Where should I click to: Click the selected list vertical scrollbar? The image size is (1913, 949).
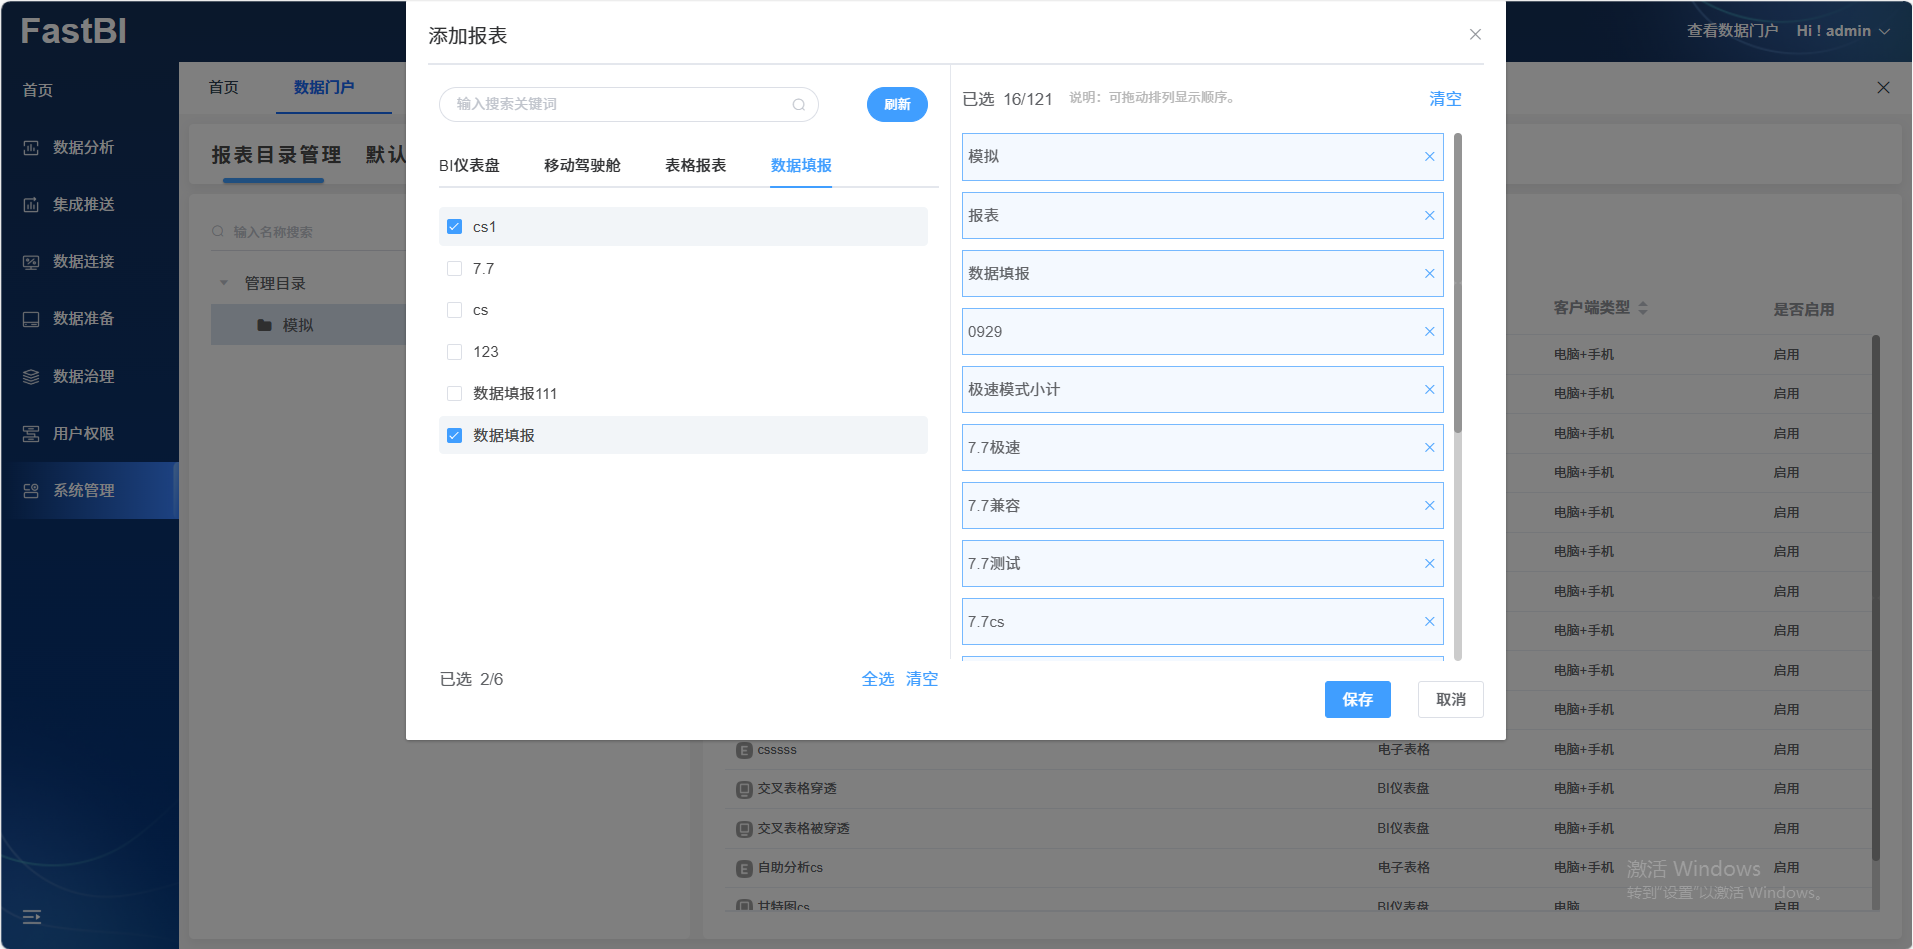(x=1457, y=285)
